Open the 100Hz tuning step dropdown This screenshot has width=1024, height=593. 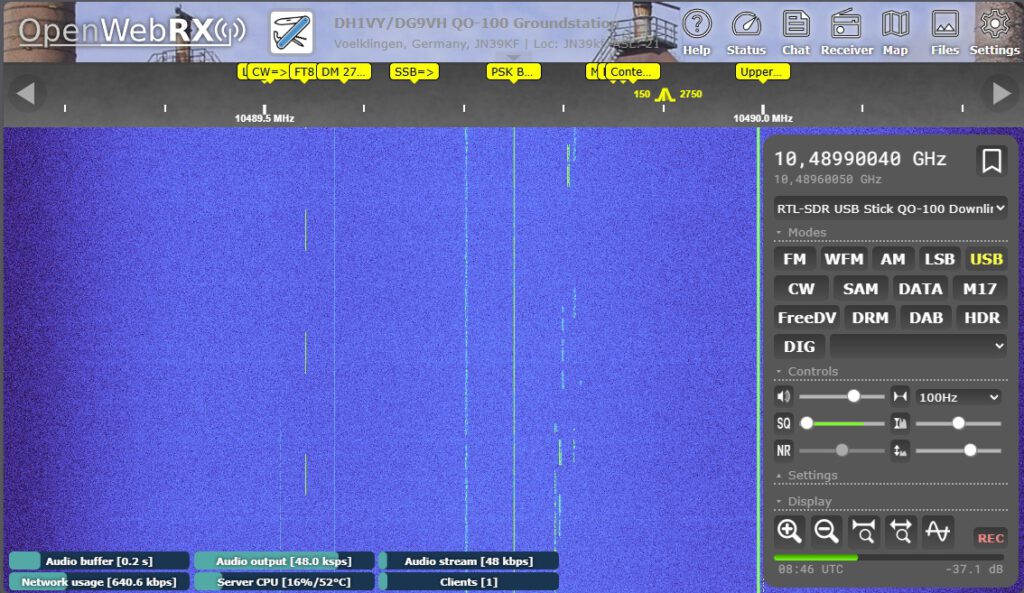pos(958,397)
